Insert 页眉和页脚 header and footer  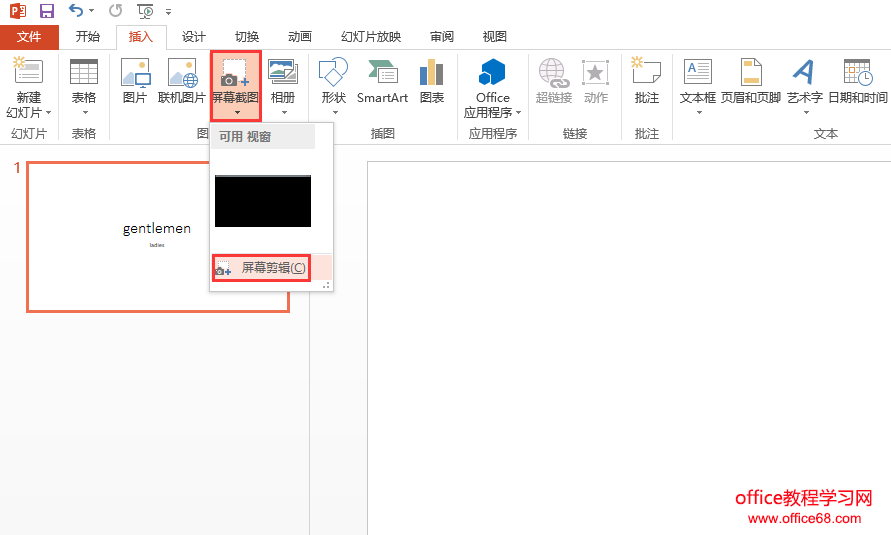coord(751,80)
